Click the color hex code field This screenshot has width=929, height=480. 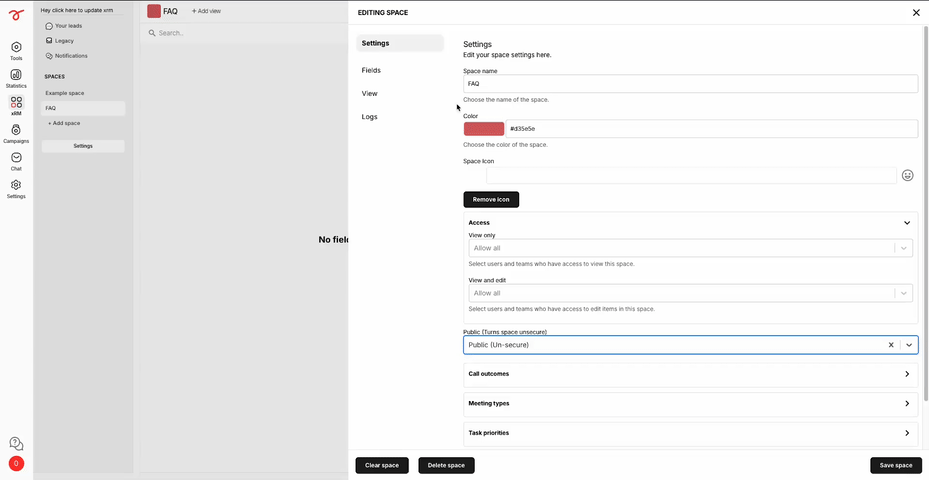[712, 129]
